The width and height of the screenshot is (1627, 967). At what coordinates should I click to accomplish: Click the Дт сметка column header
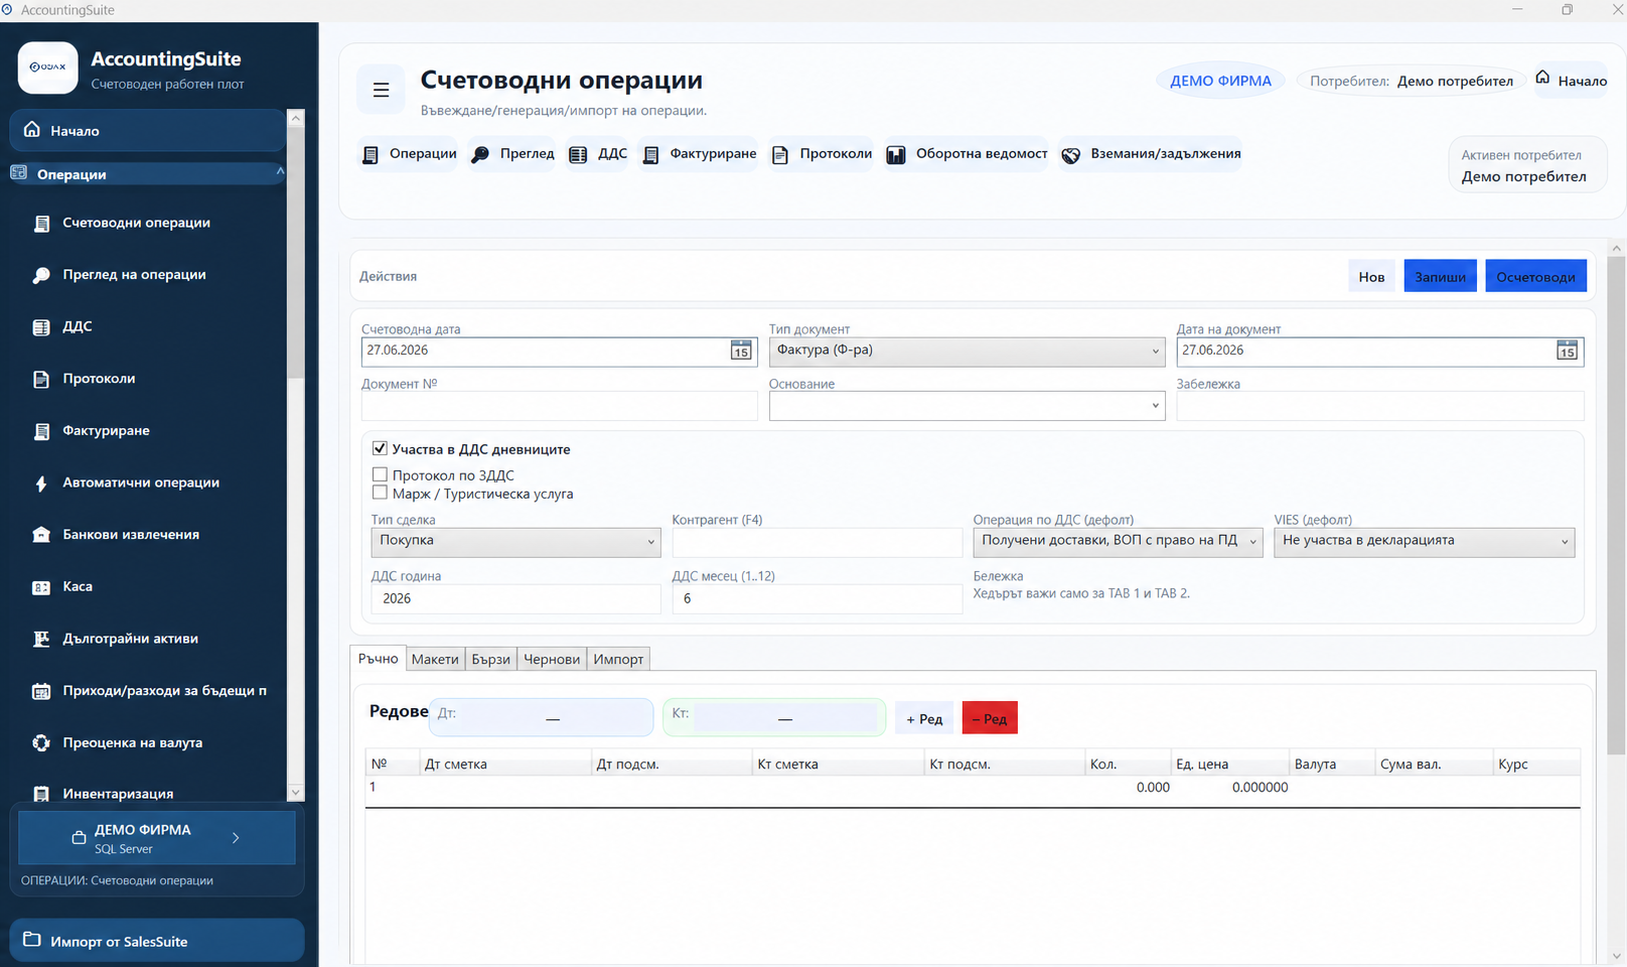(x=505, y=764)
